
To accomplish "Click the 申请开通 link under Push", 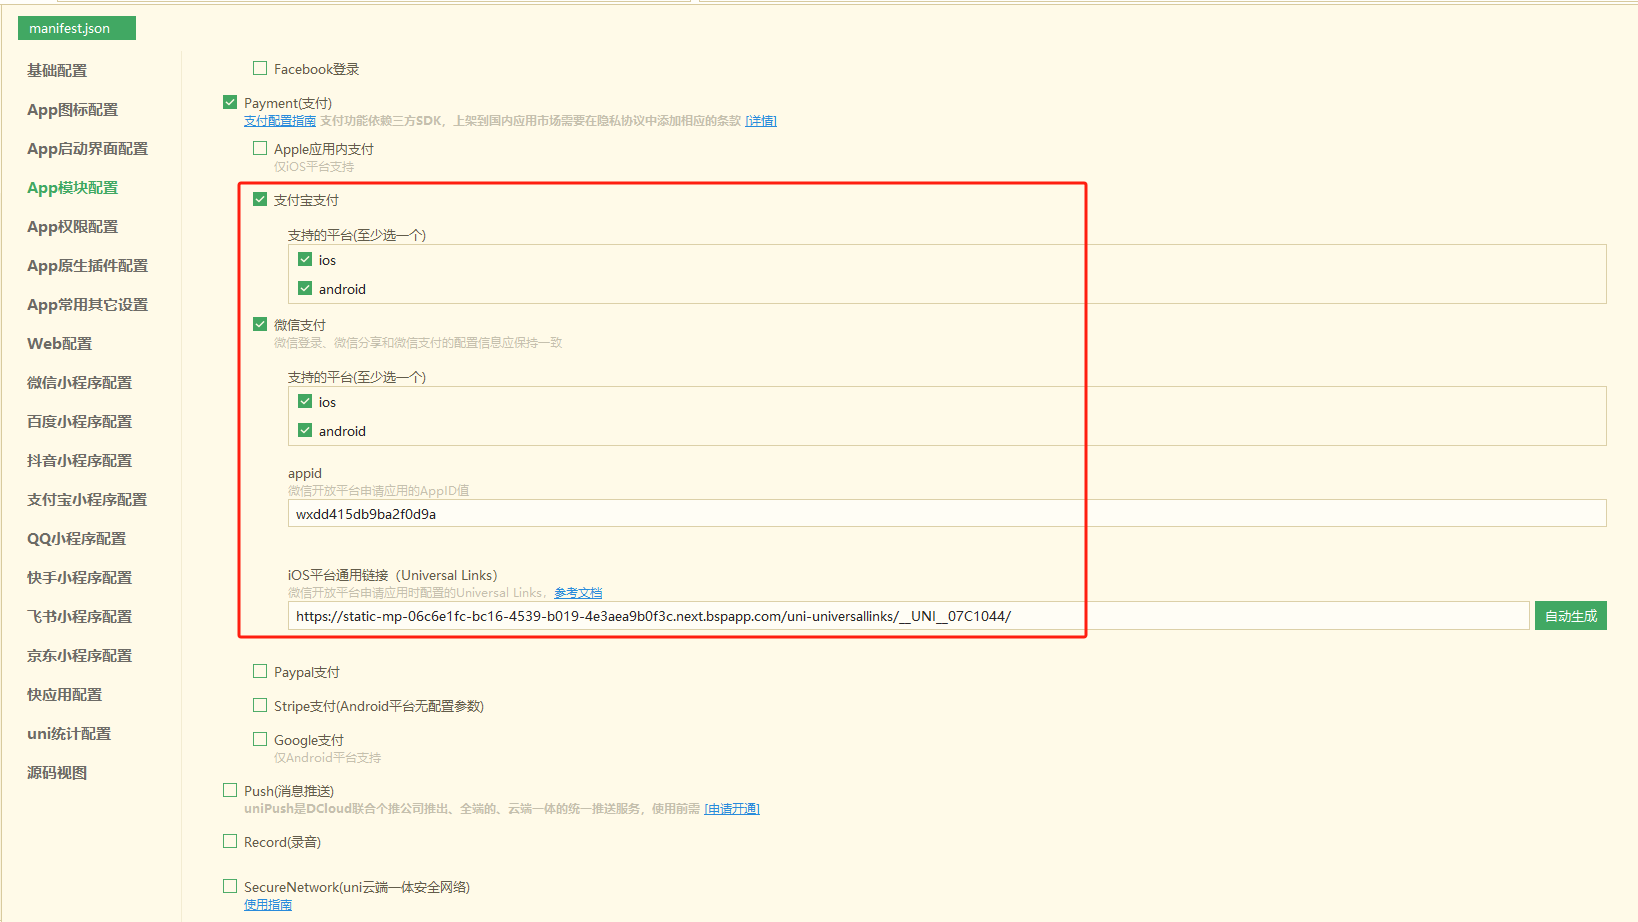I will coord(732,809).
